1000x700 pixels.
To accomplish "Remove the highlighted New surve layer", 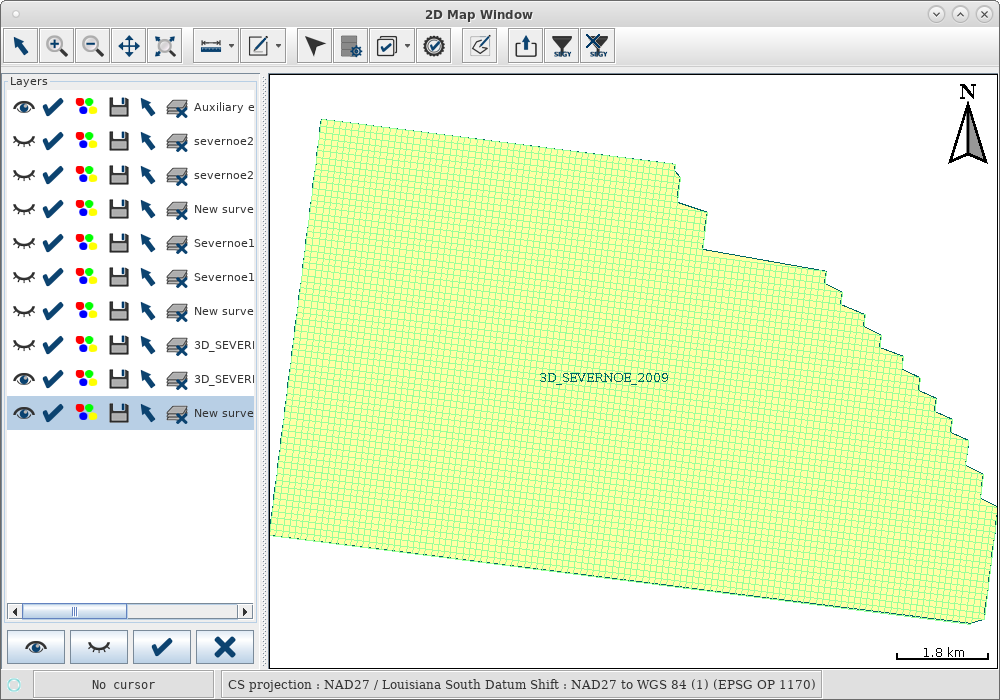I will 177,414.
